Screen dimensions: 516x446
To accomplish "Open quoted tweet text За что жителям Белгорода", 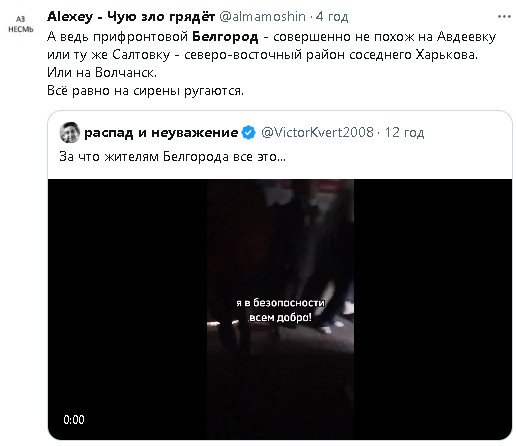I will (x=172, y=156).
